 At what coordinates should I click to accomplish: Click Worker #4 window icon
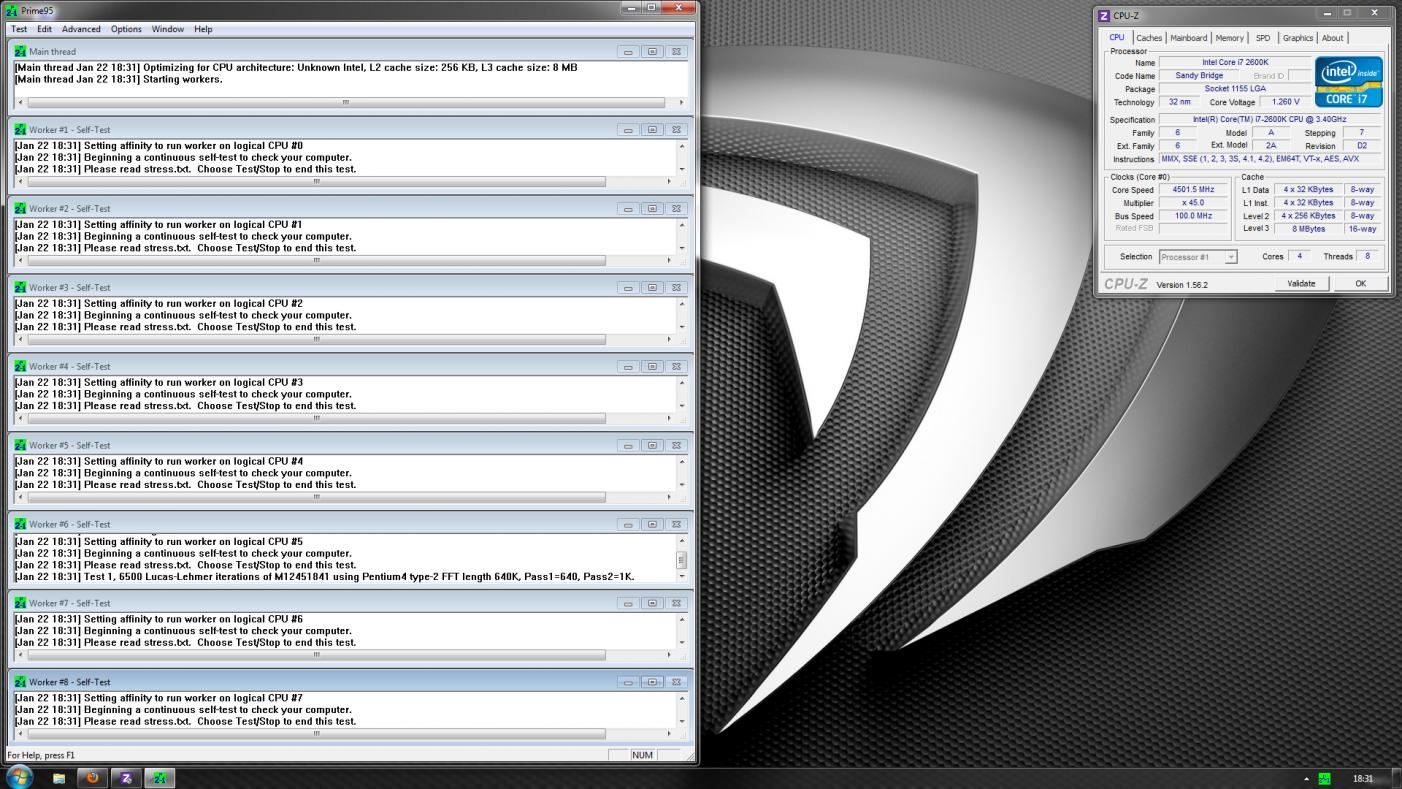pyautogui.click(x=20, y=366)
